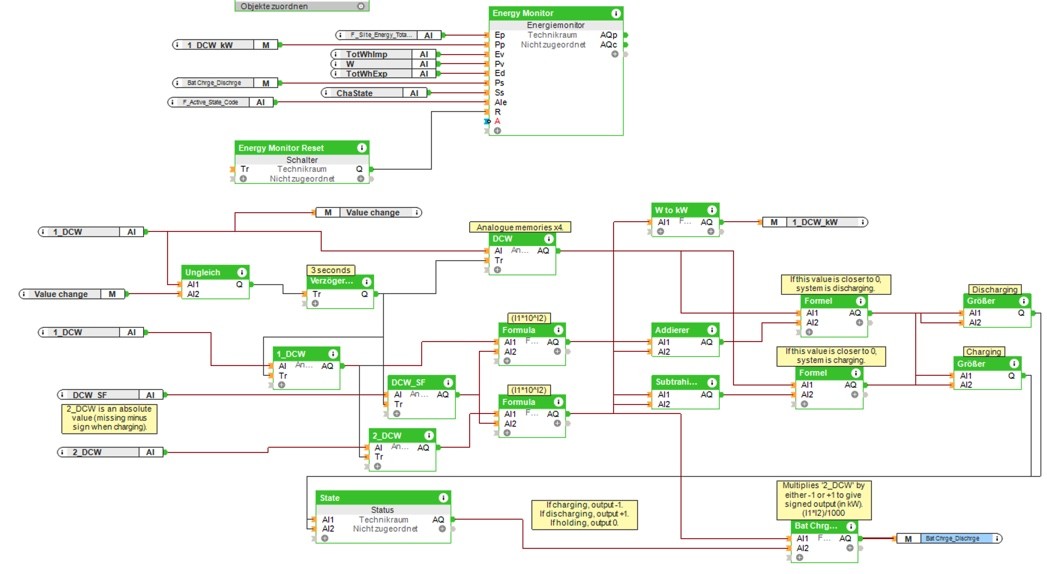Select the Addierer block title
Image resolution: width=1047 pixels, height=574 pixels.
click(x=672, y=330)
